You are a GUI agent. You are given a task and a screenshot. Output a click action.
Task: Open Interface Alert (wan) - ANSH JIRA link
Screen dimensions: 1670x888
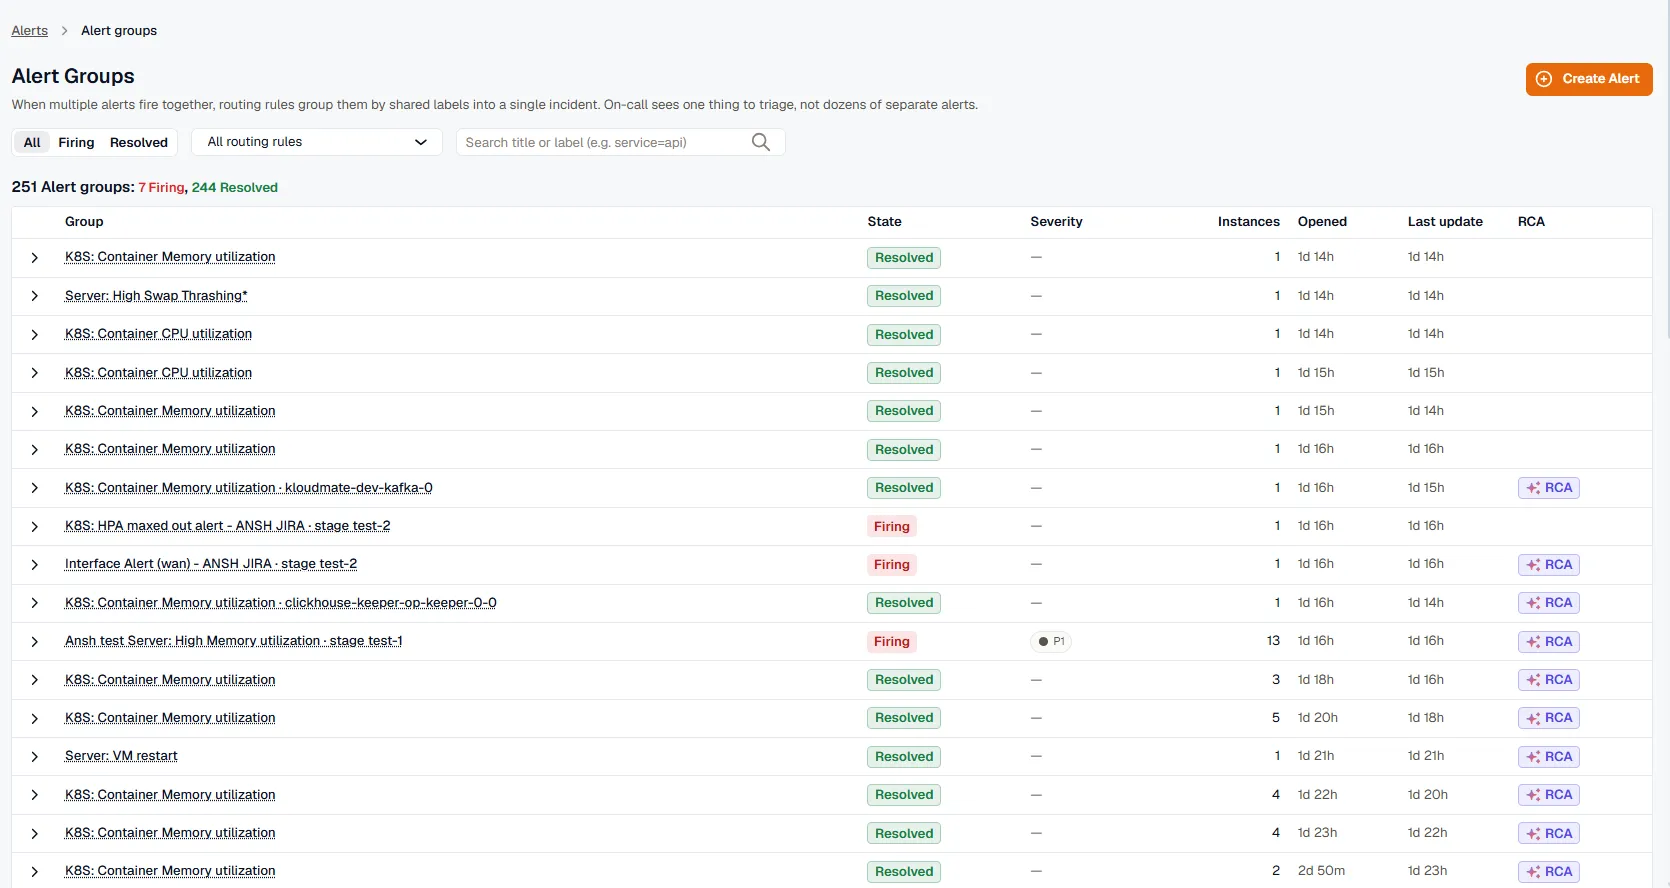pos(211,564)
